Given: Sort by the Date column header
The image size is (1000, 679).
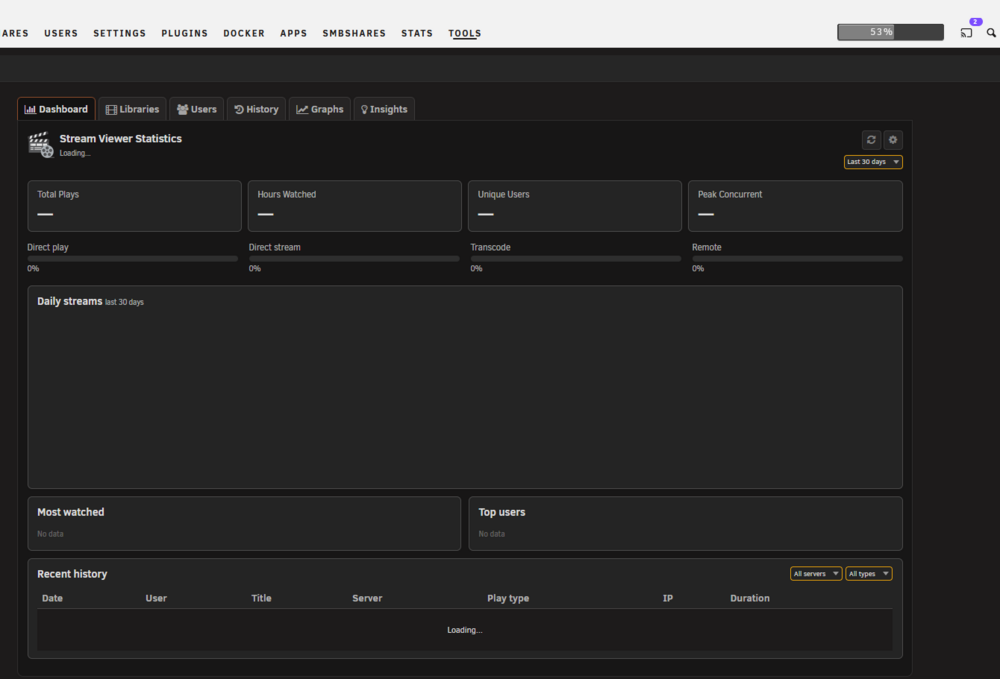Looking at the screenshot, I should click(x=52, y=598).
